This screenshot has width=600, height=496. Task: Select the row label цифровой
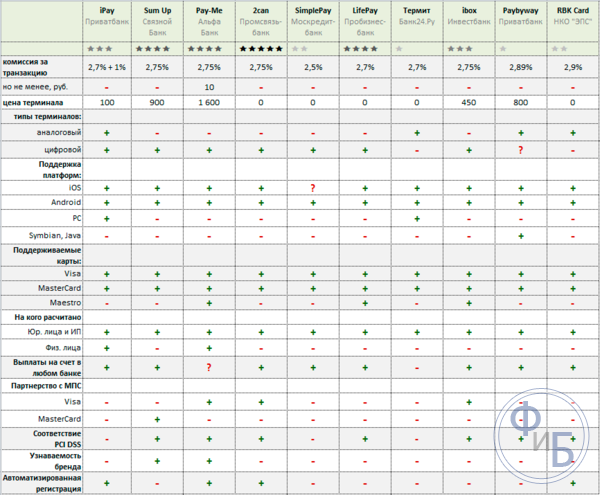(63, 150)
